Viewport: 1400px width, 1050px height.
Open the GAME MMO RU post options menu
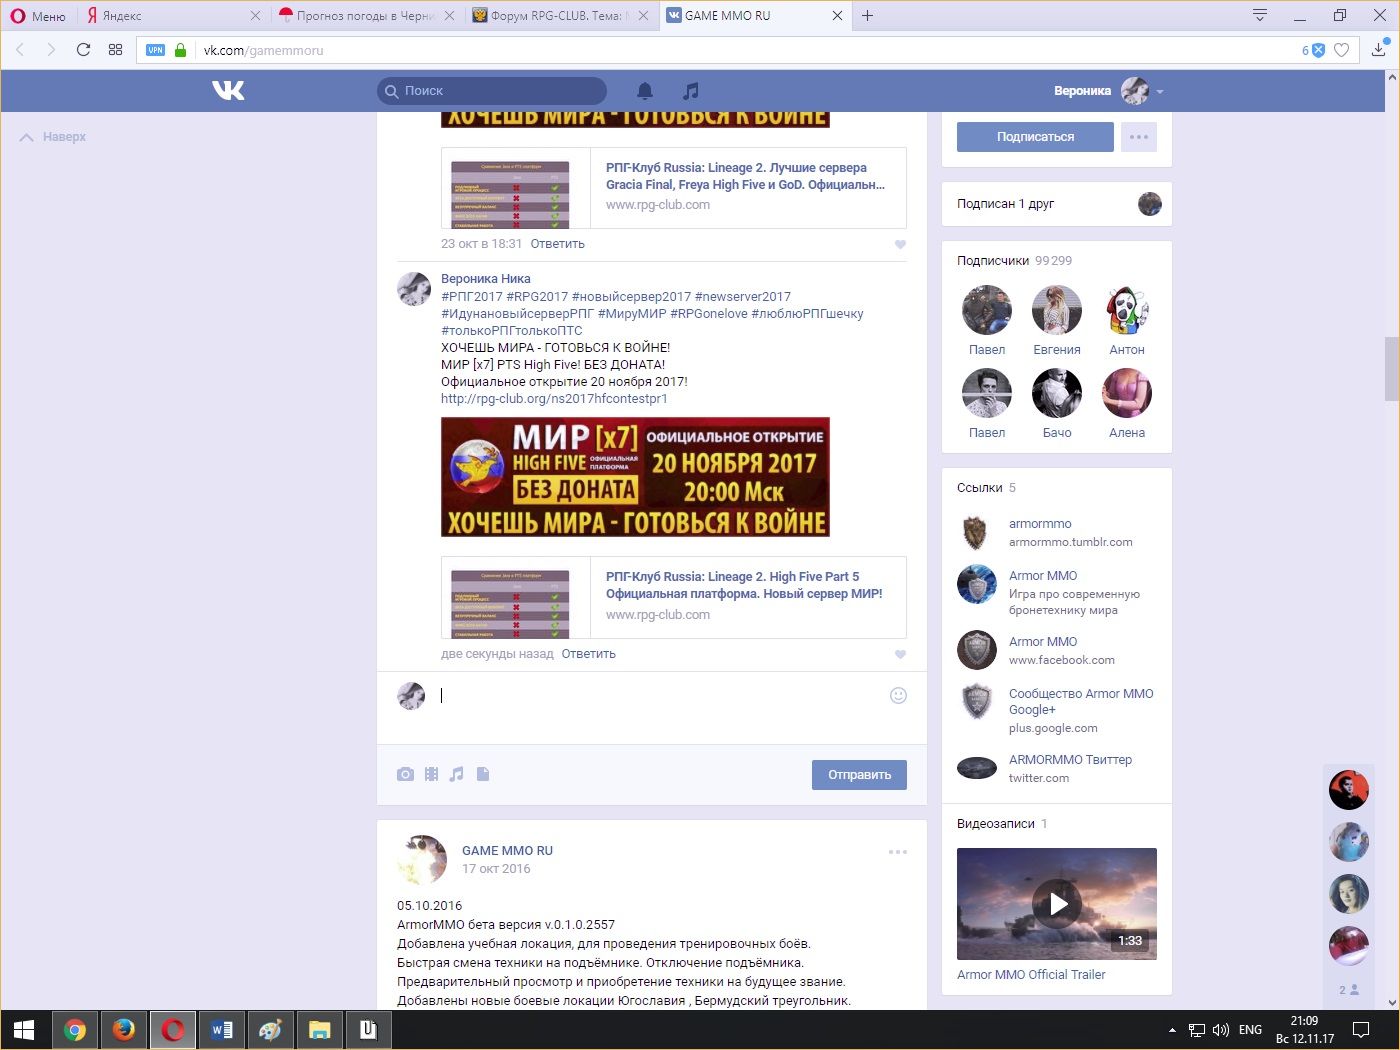click(x=898, y=852)
